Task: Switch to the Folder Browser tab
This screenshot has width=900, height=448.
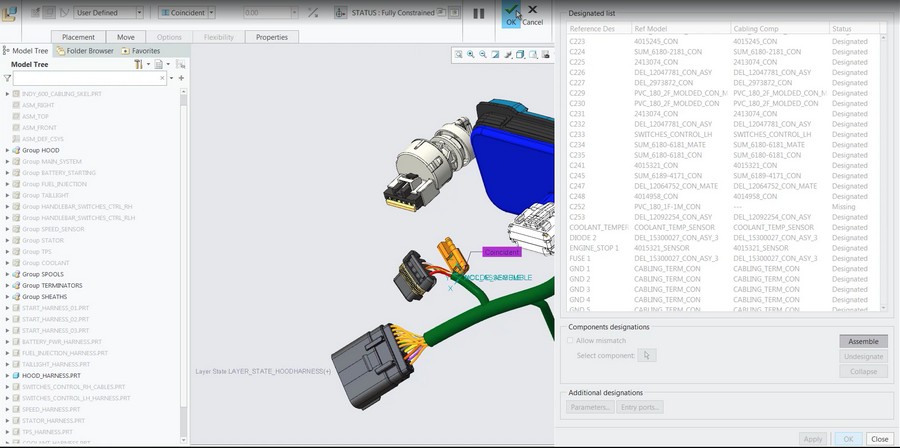Action: tap(85, 50)
